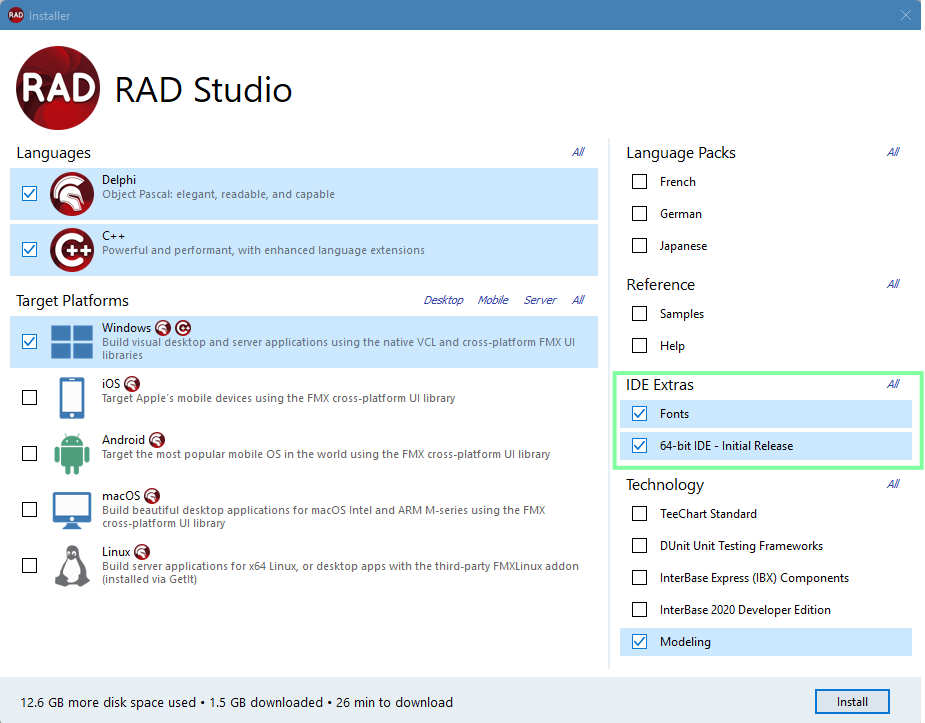Click the disk space status text
This screenshot has height=723, width=925.
pos(237,702)
